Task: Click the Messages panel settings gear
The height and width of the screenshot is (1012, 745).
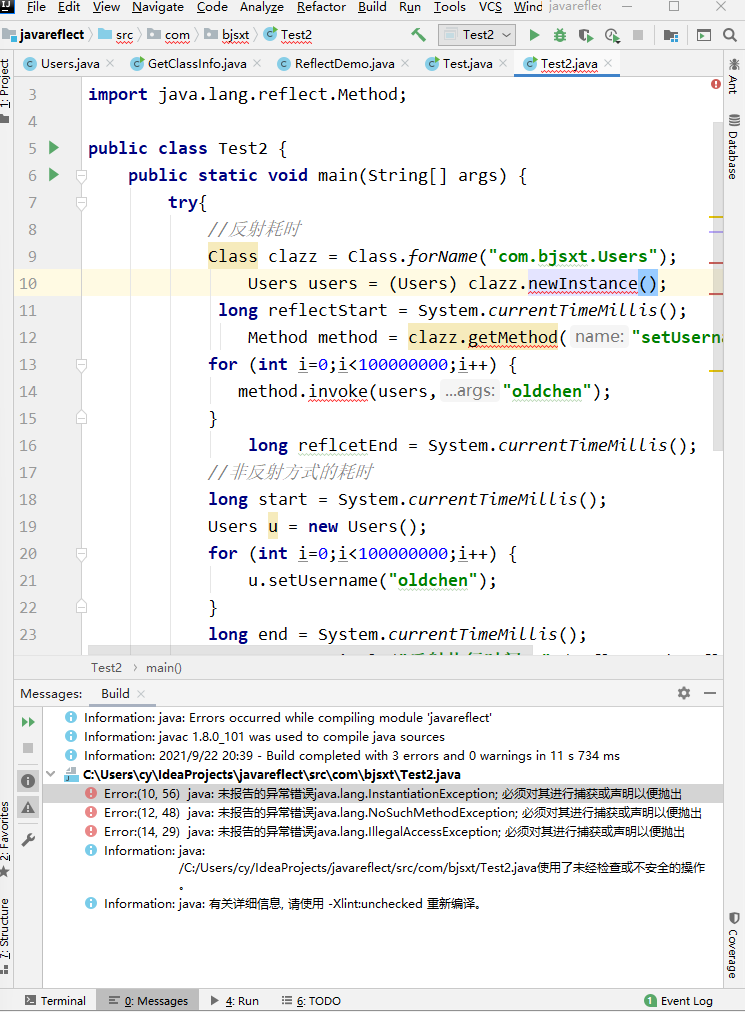Action: [x=684, y=693]
